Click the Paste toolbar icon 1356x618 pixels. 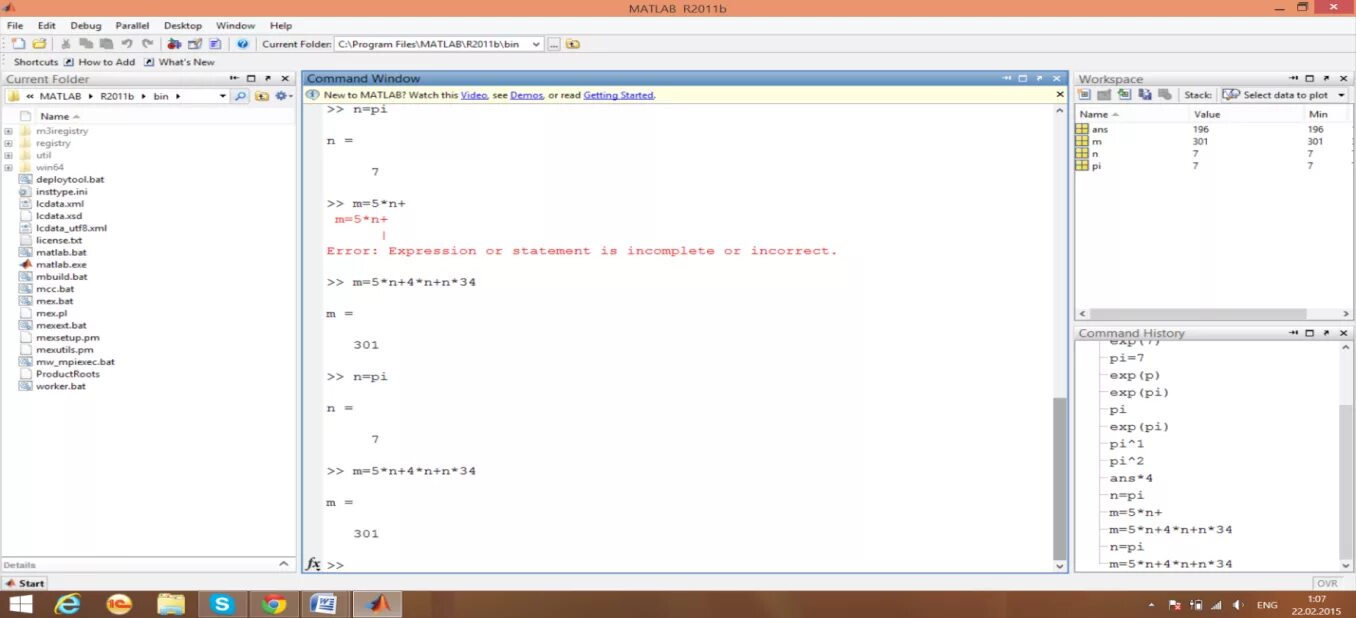pos(106,44)
